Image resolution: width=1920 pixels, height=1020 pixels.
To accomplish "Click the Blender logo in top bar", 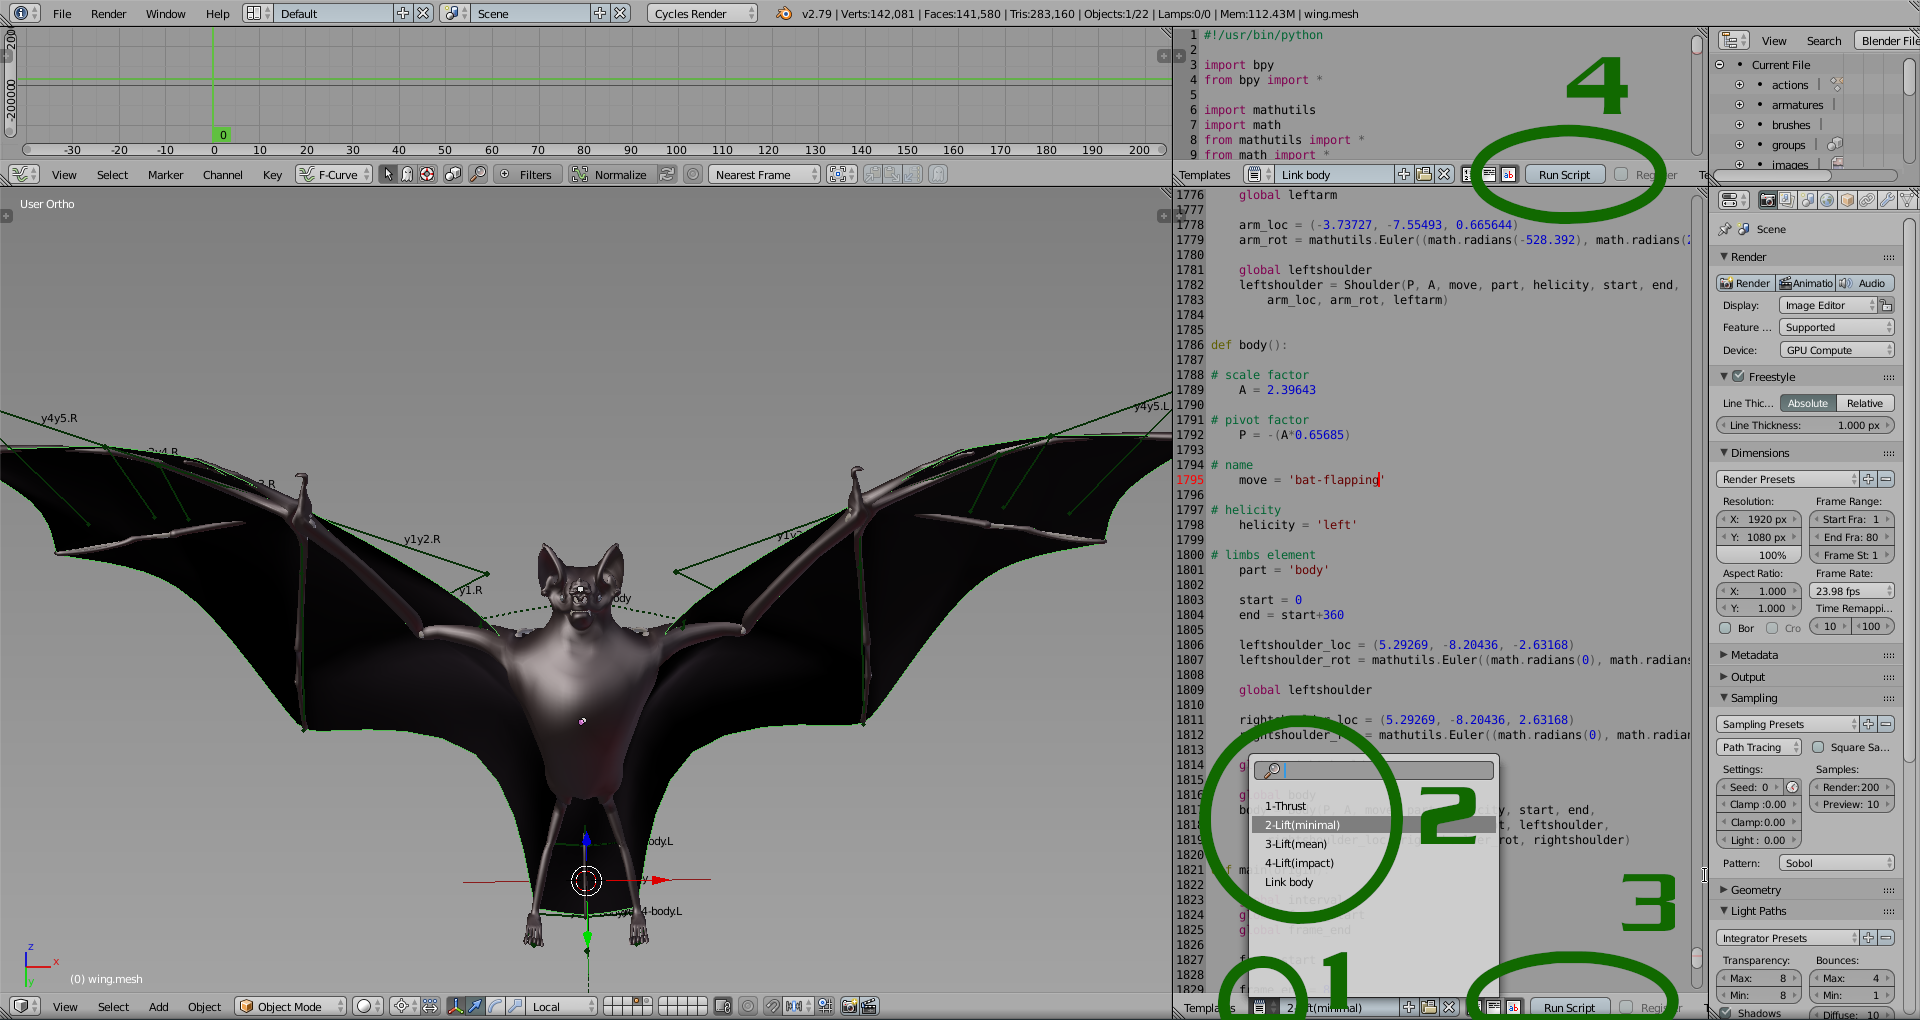I will [784, 14].
